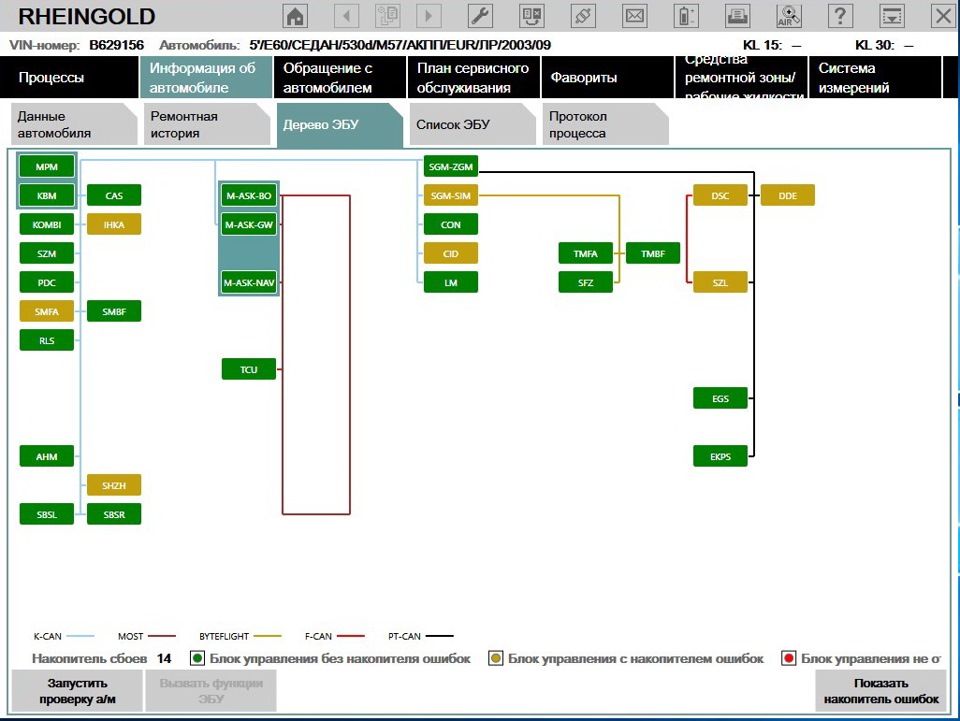The width and height of the screenshot is (960, 721).
Task: Select the TMBF control unit
Action: click(x=653, y=253)
